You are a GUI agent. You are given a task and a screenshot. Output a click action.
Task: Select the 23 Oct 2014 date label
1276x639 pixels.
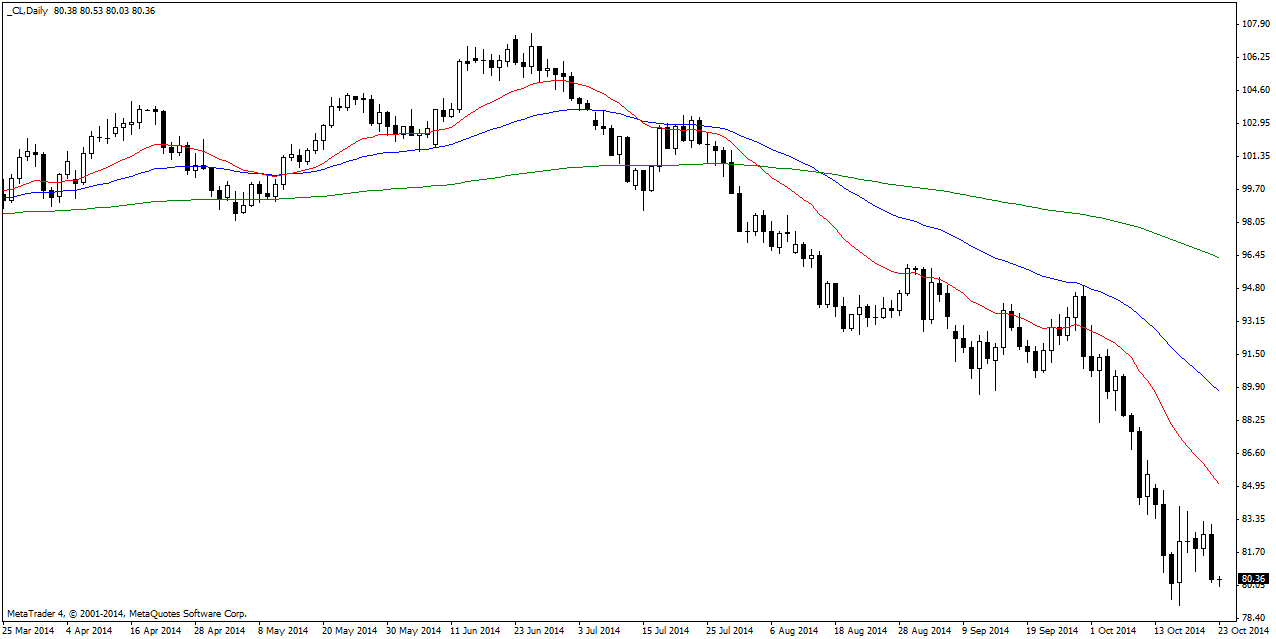(x=1242, y=631)
